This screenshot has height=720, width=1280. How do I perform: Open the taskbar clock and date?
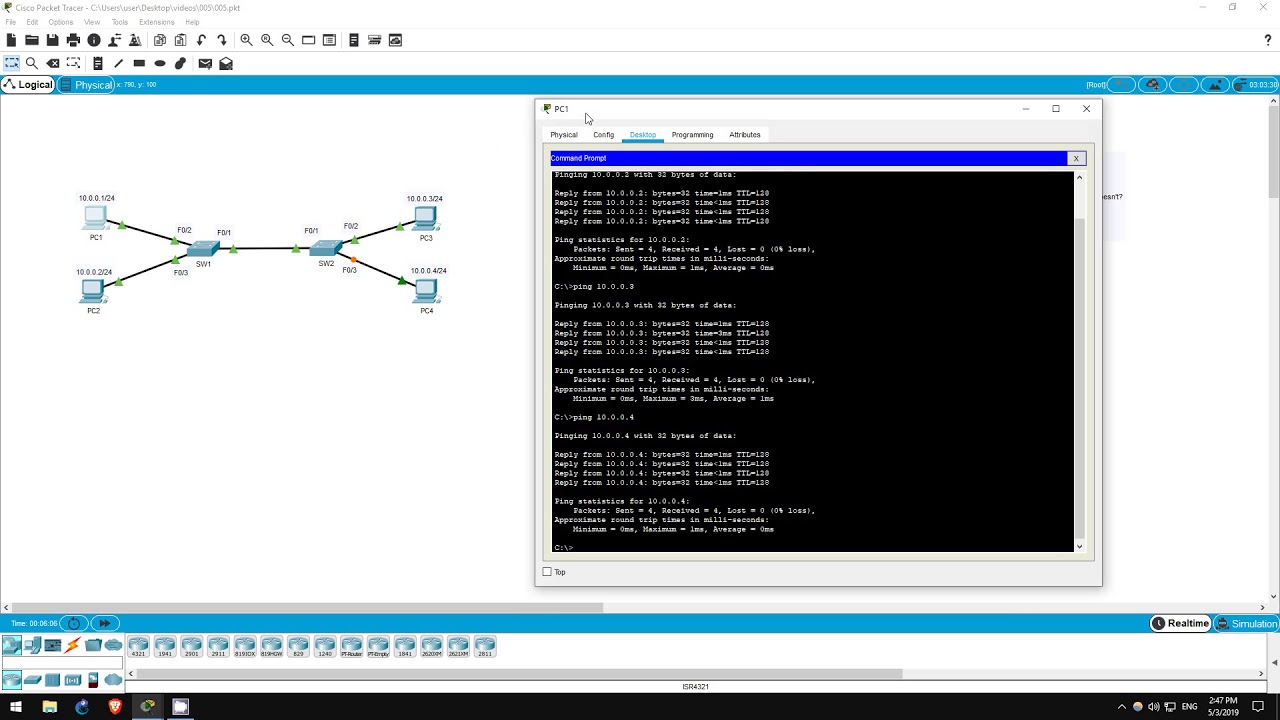(1222, 706)
